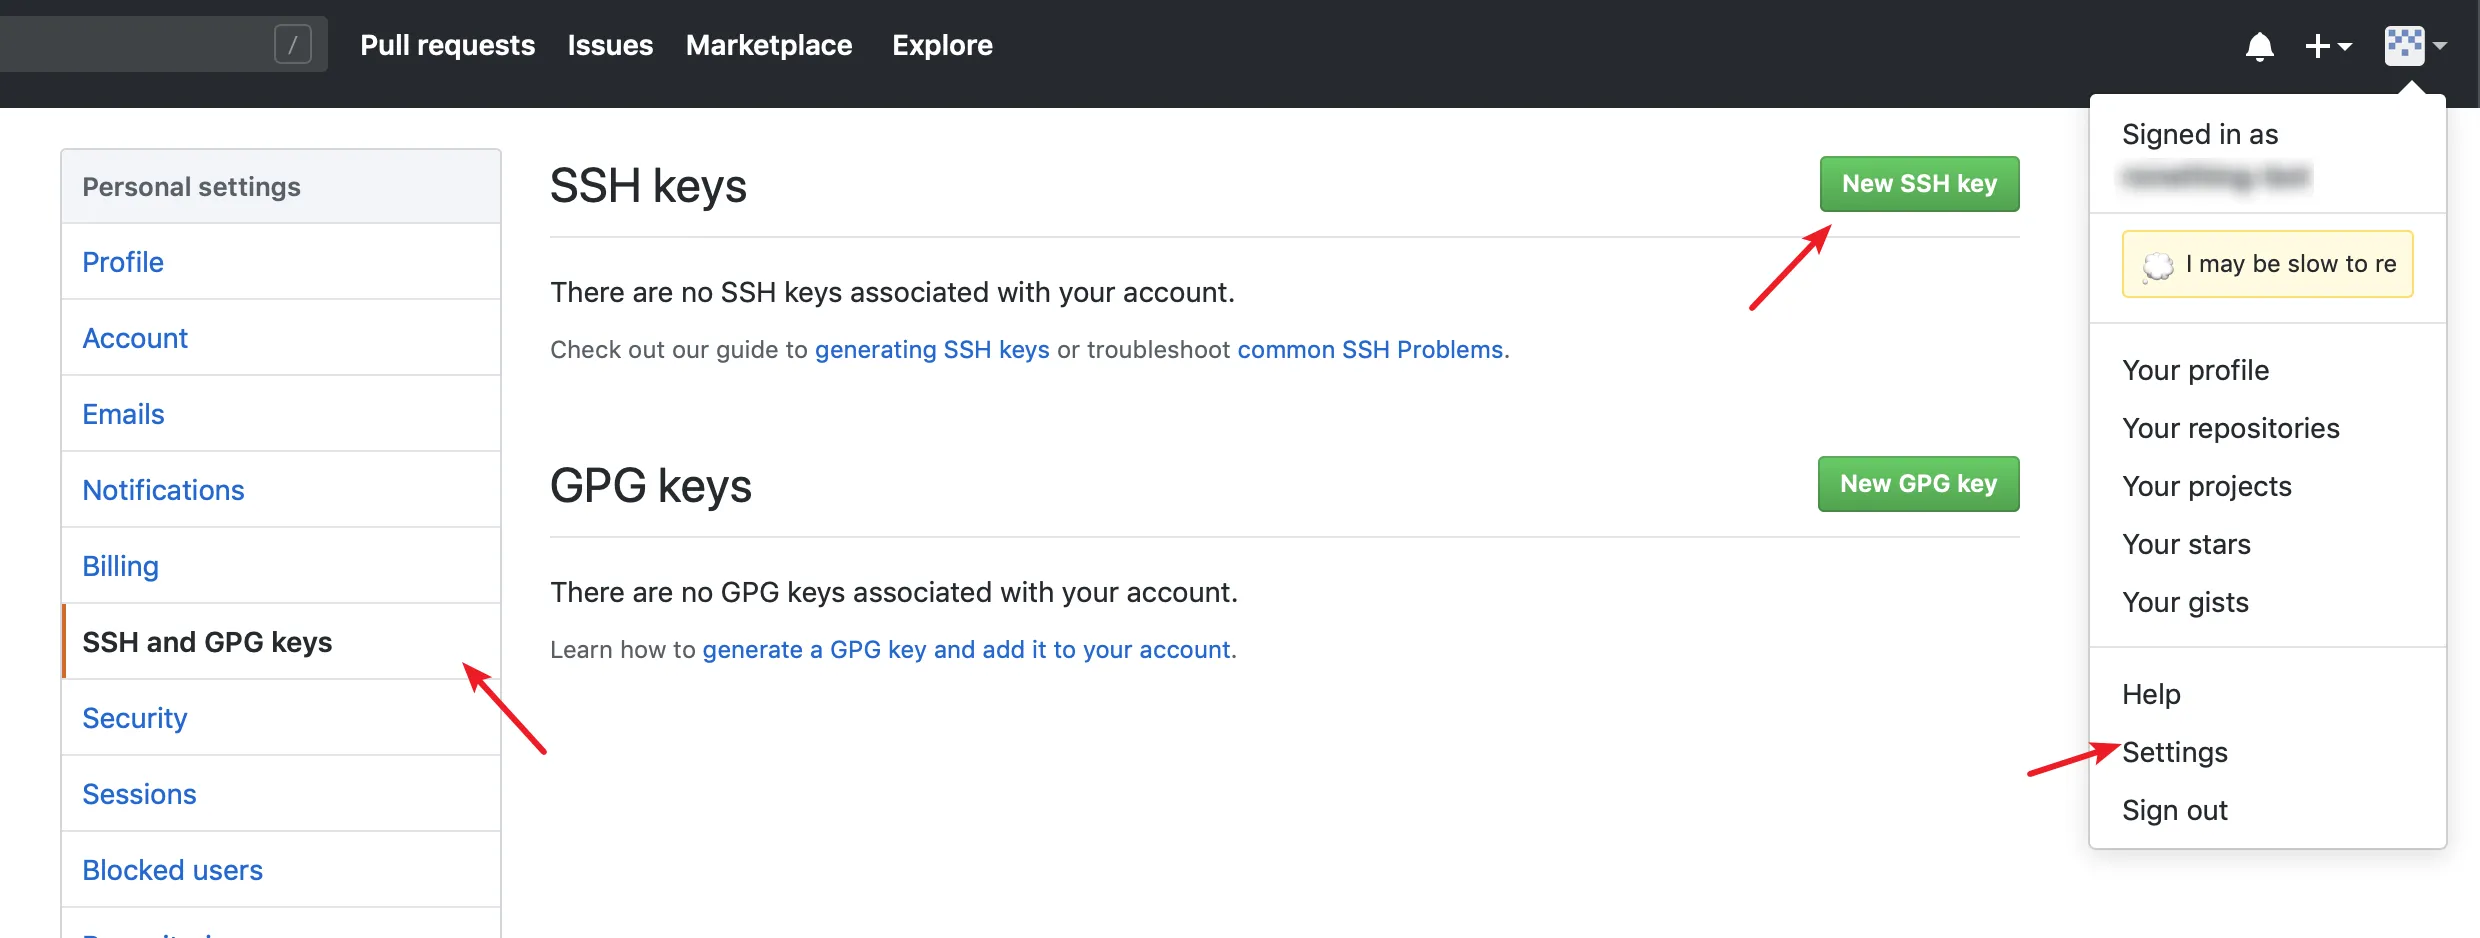Open generate a GPG key link
Screen dimensions: 2480x938
966,650
